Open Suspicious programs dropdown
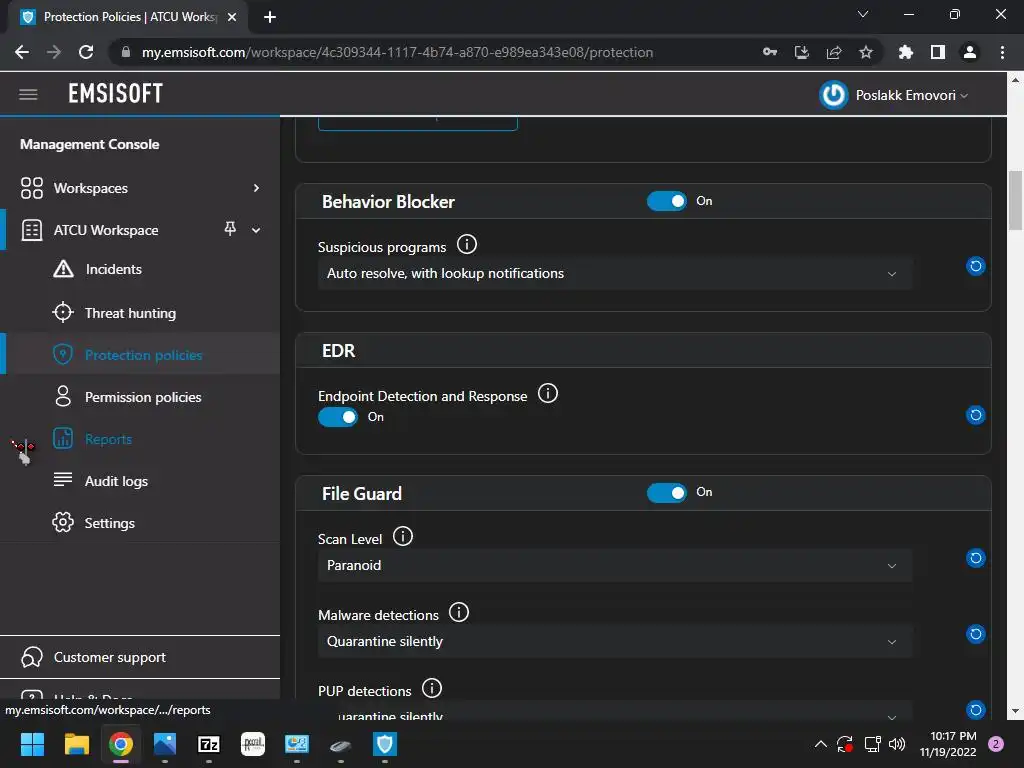 click(x=614, y=273)
